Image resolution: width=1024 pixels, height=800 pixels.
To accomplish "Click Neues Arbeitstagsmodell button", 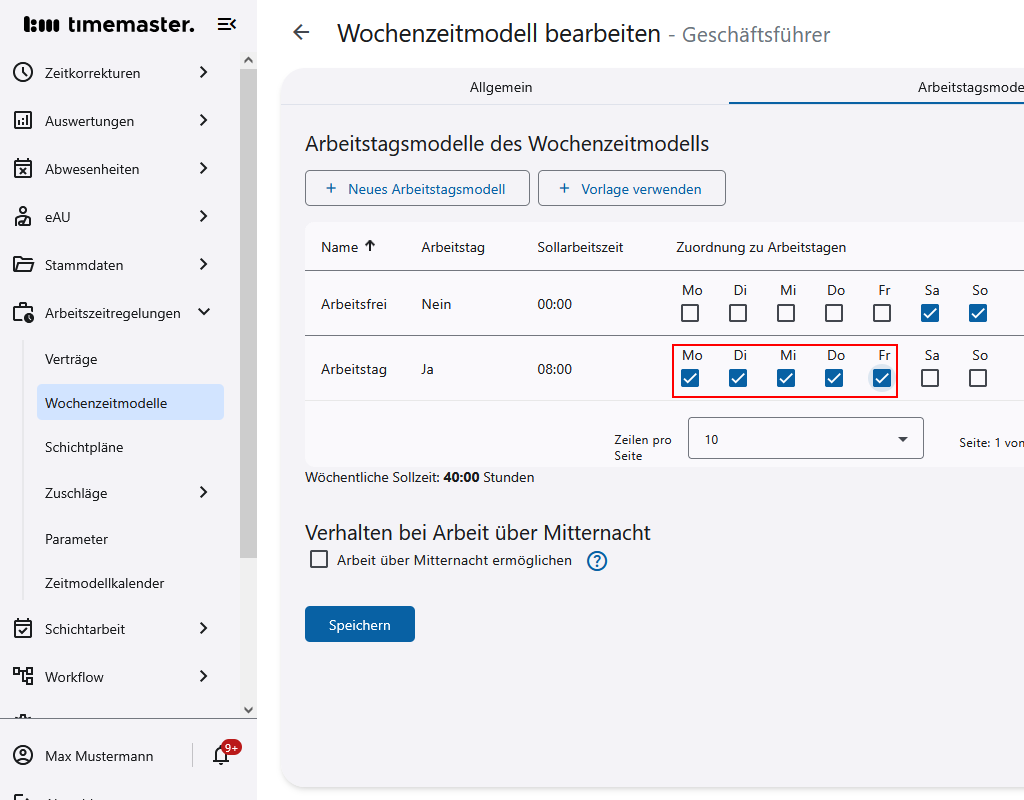I will [417, 187].
